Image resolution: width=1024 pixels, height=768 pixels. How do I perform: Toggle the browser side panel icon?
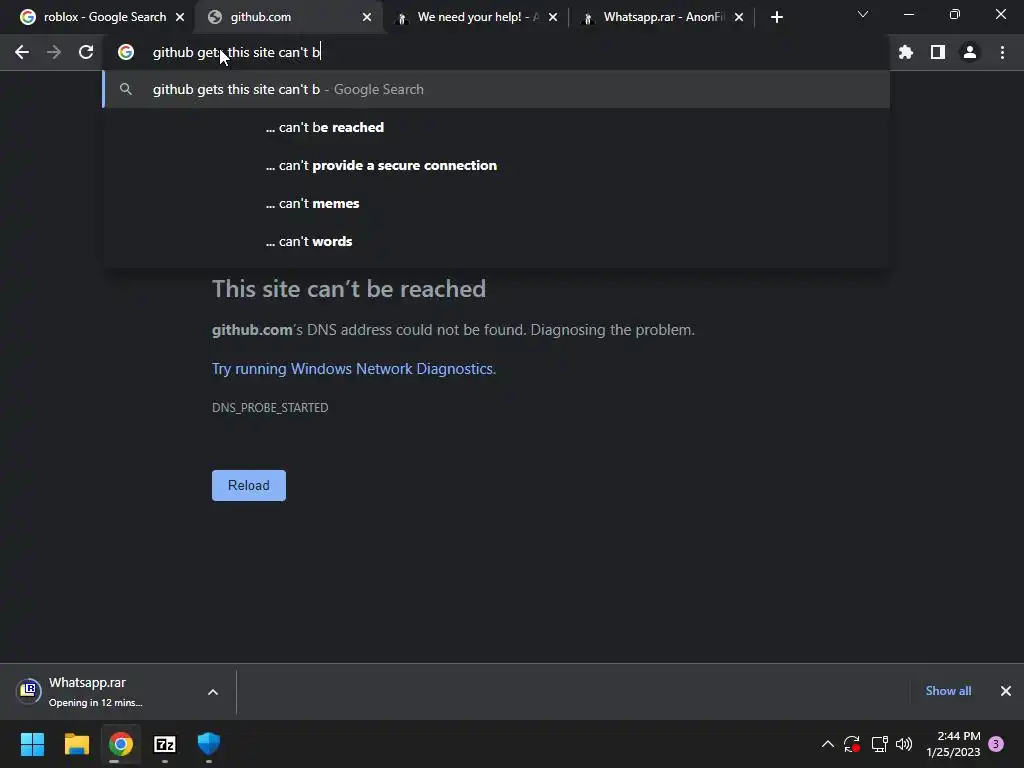[x=938, y=52]
